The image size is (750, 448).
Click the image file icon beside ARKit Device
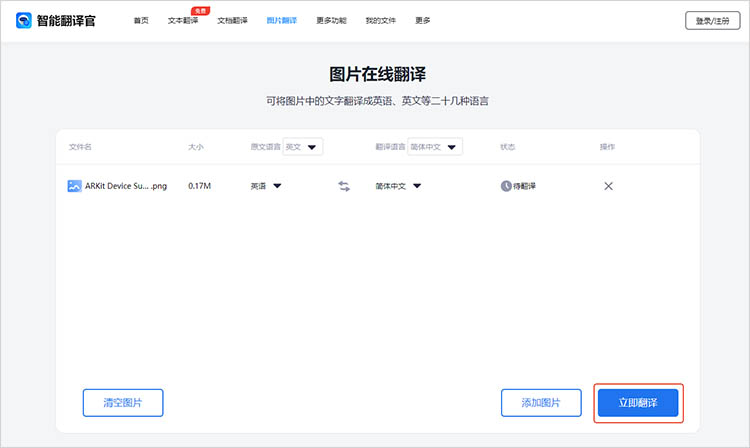coord(74,186)
